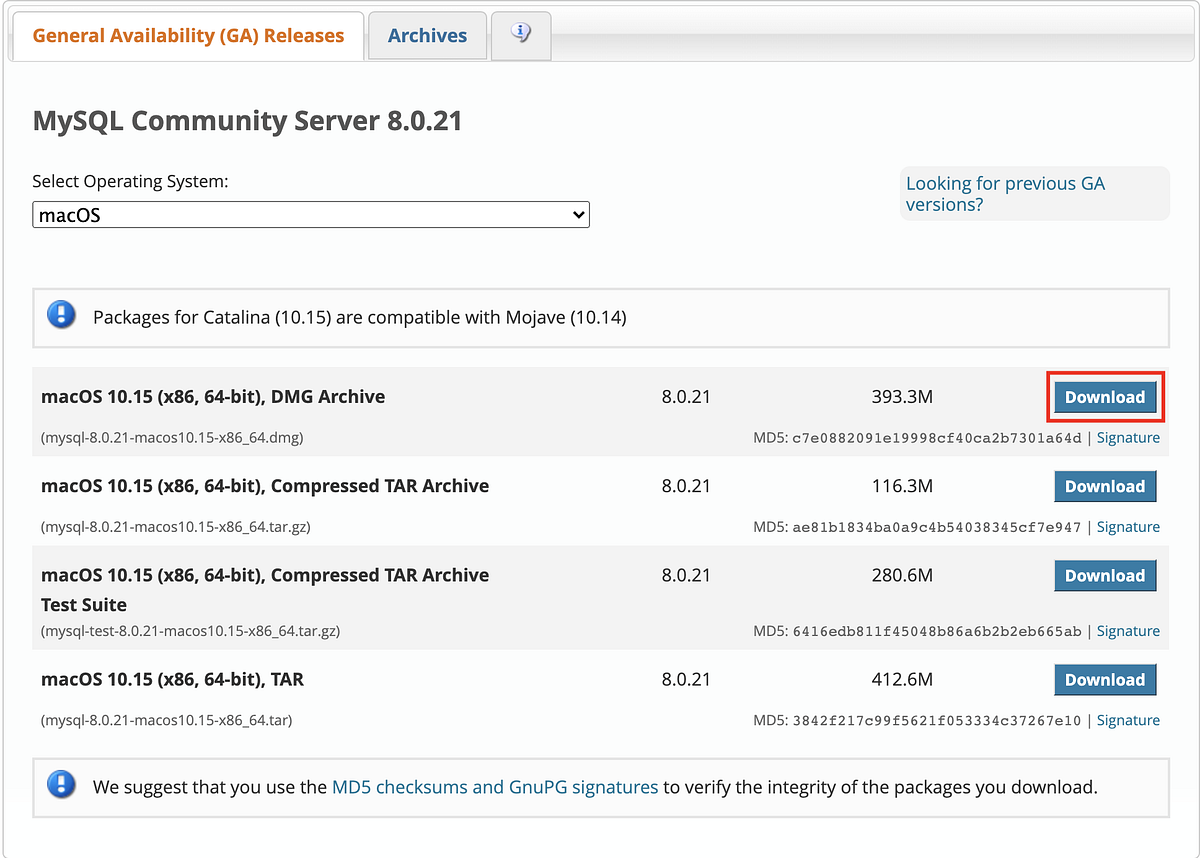1200x858 pixels.
Task: Click the info speech-bubble tab icon
Action: coord(520,32)
